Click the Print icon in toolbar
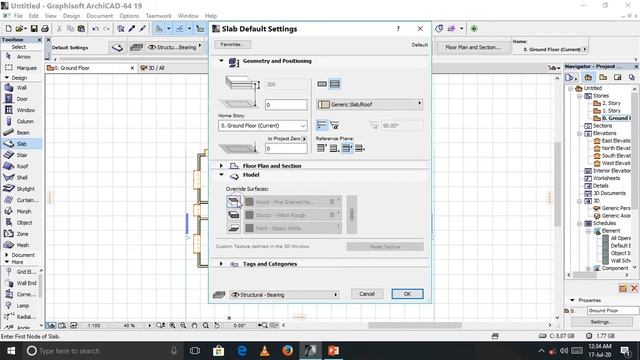 45,29
